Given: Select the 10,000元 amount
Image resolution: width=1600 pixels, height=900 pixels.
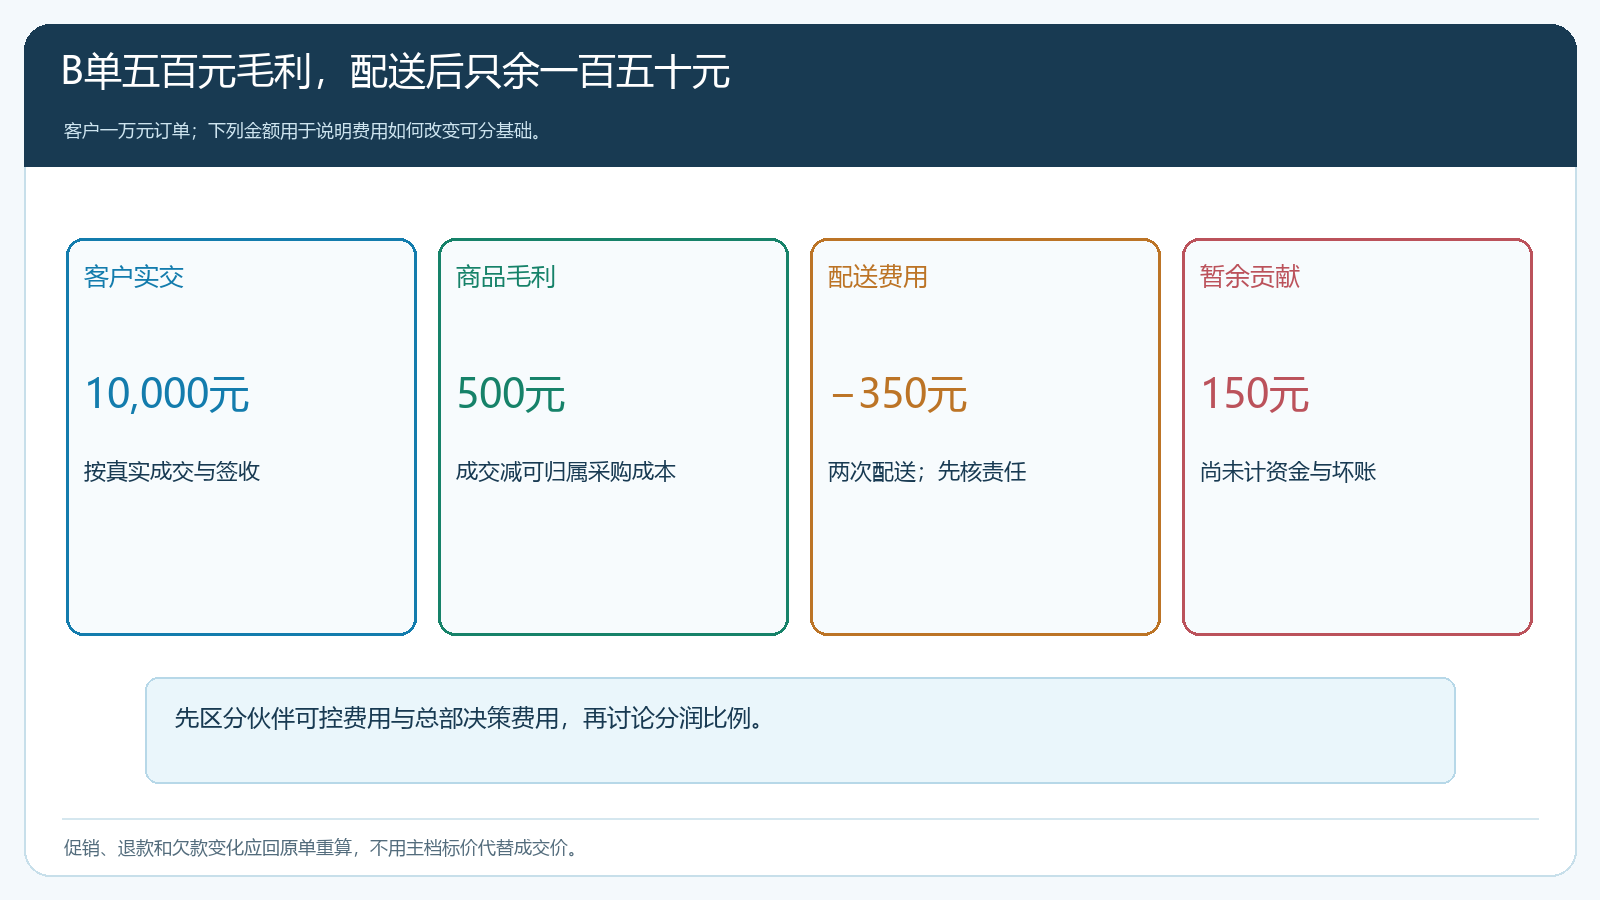Looking at the screenshot, I should coord(167,394).
